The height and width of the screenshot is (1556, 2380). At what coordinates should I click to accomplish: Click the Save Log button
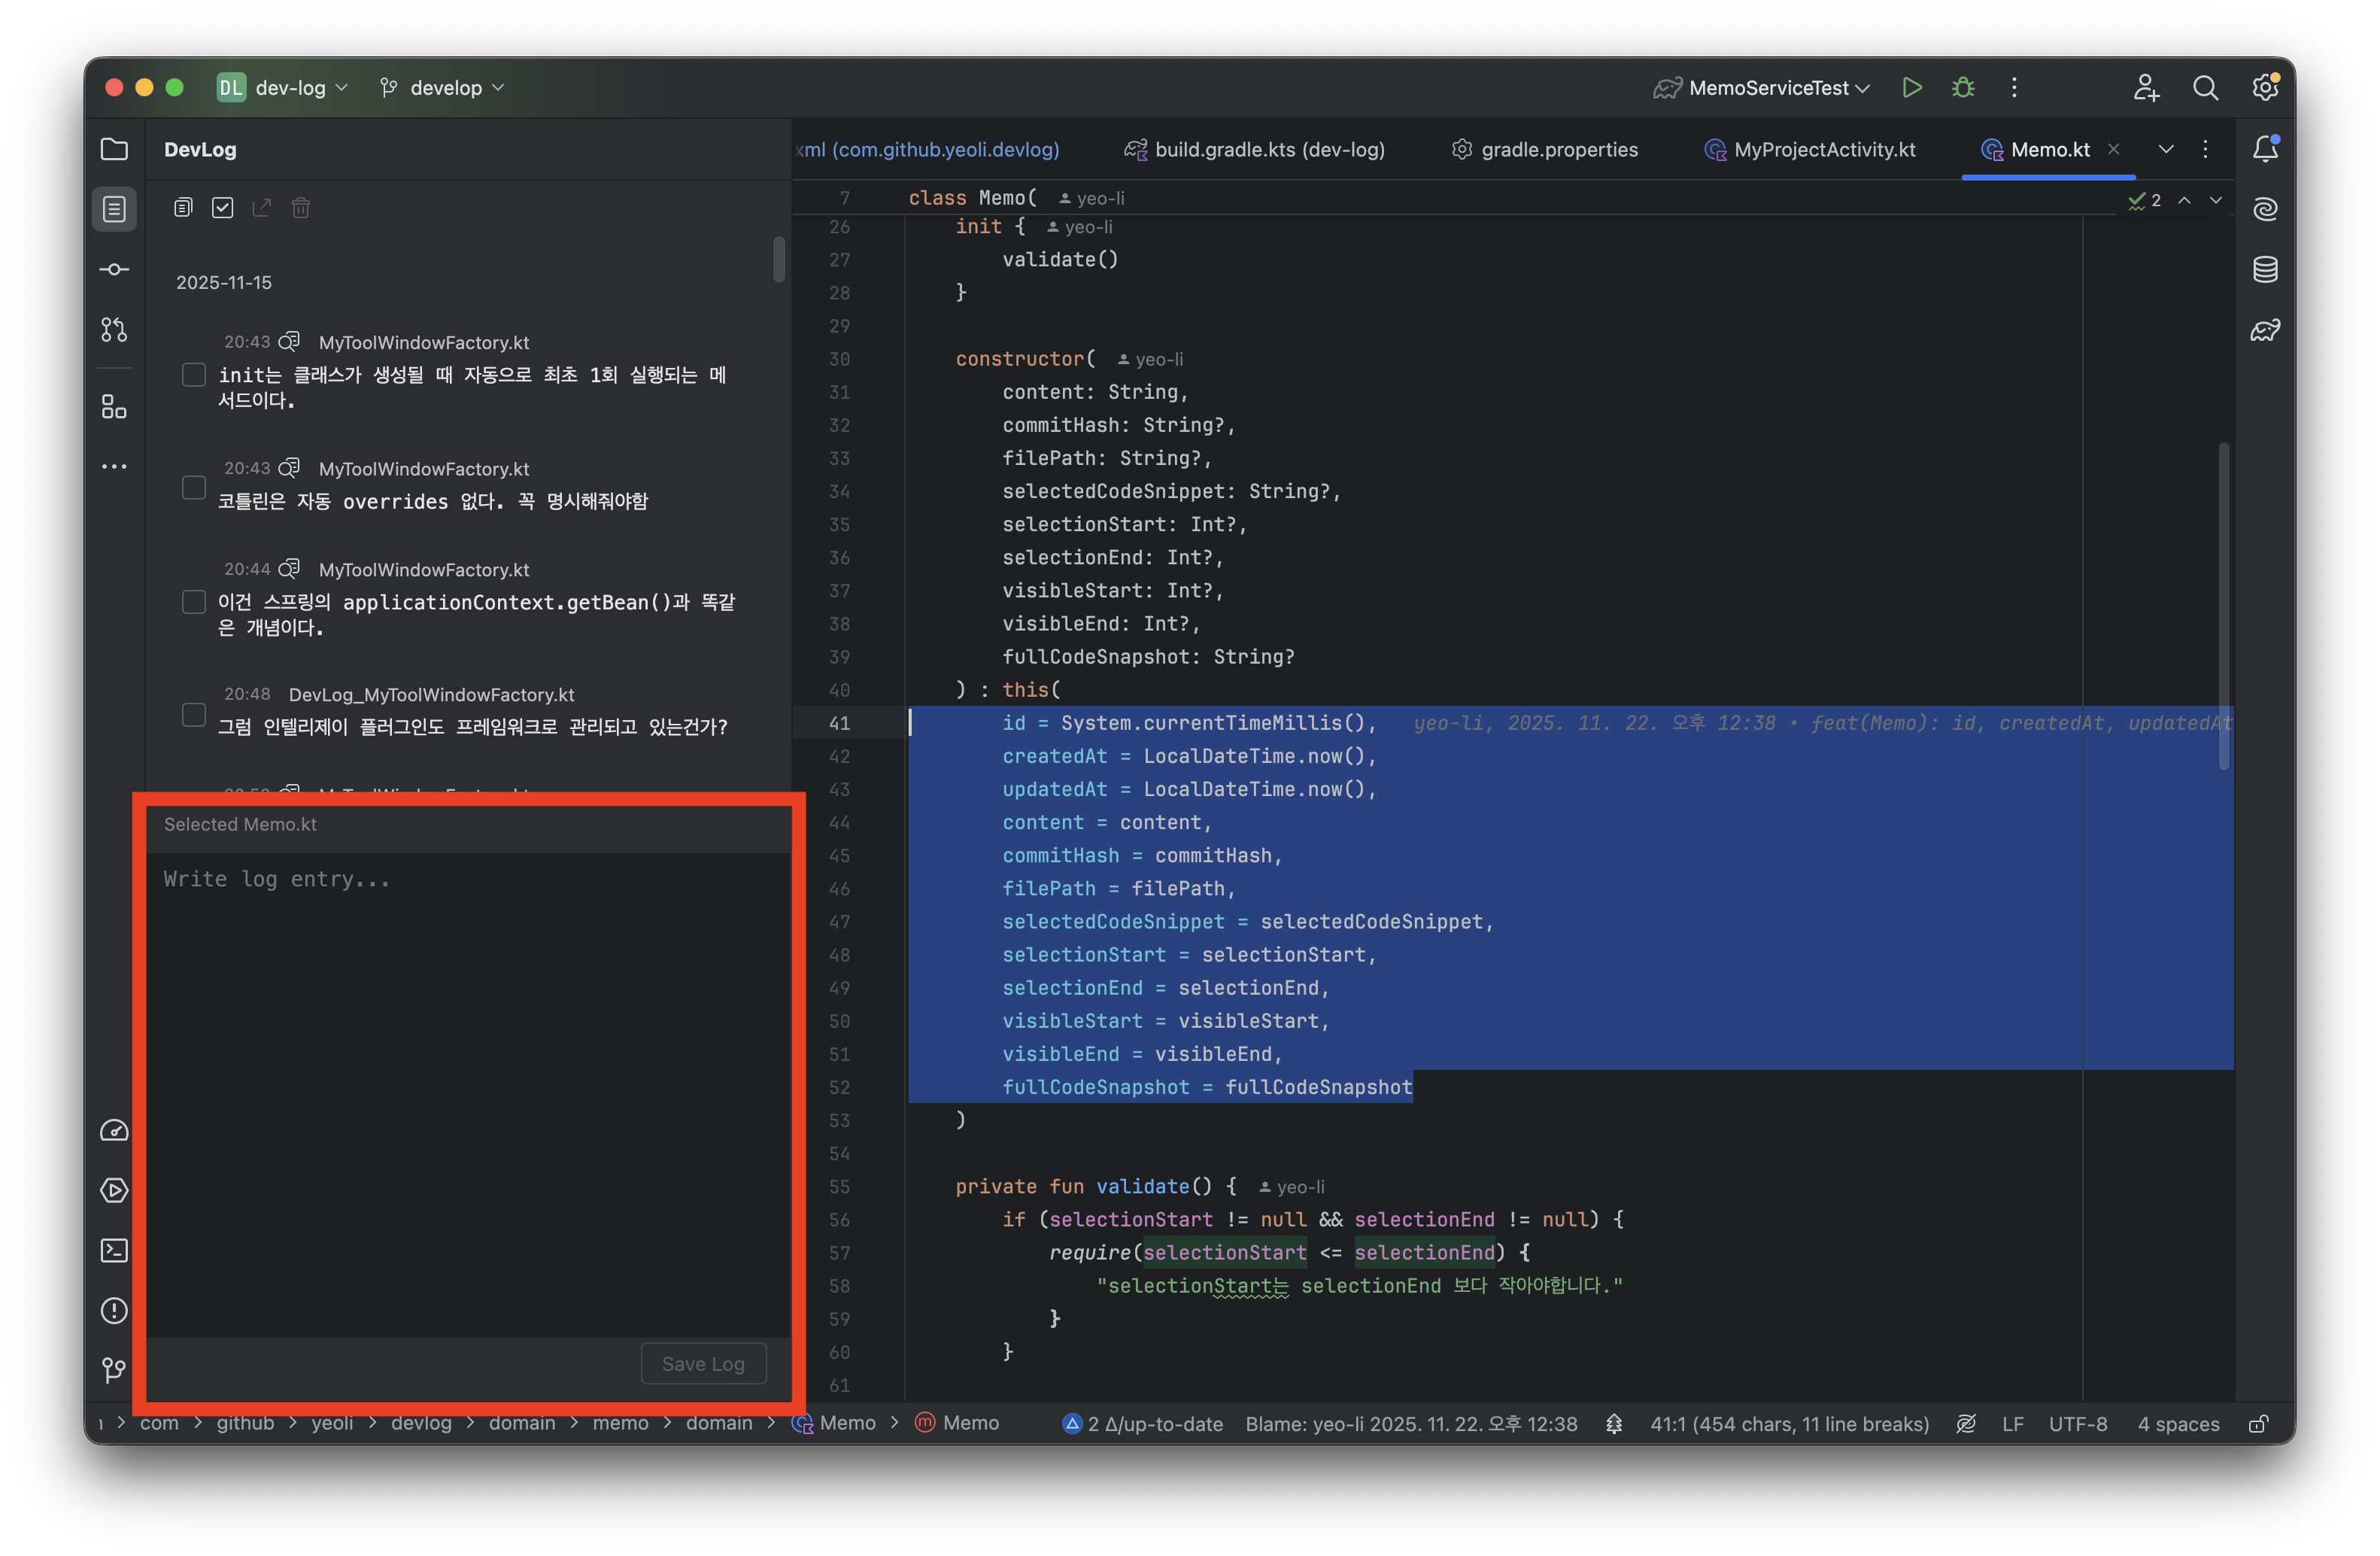pos(703,1364)
